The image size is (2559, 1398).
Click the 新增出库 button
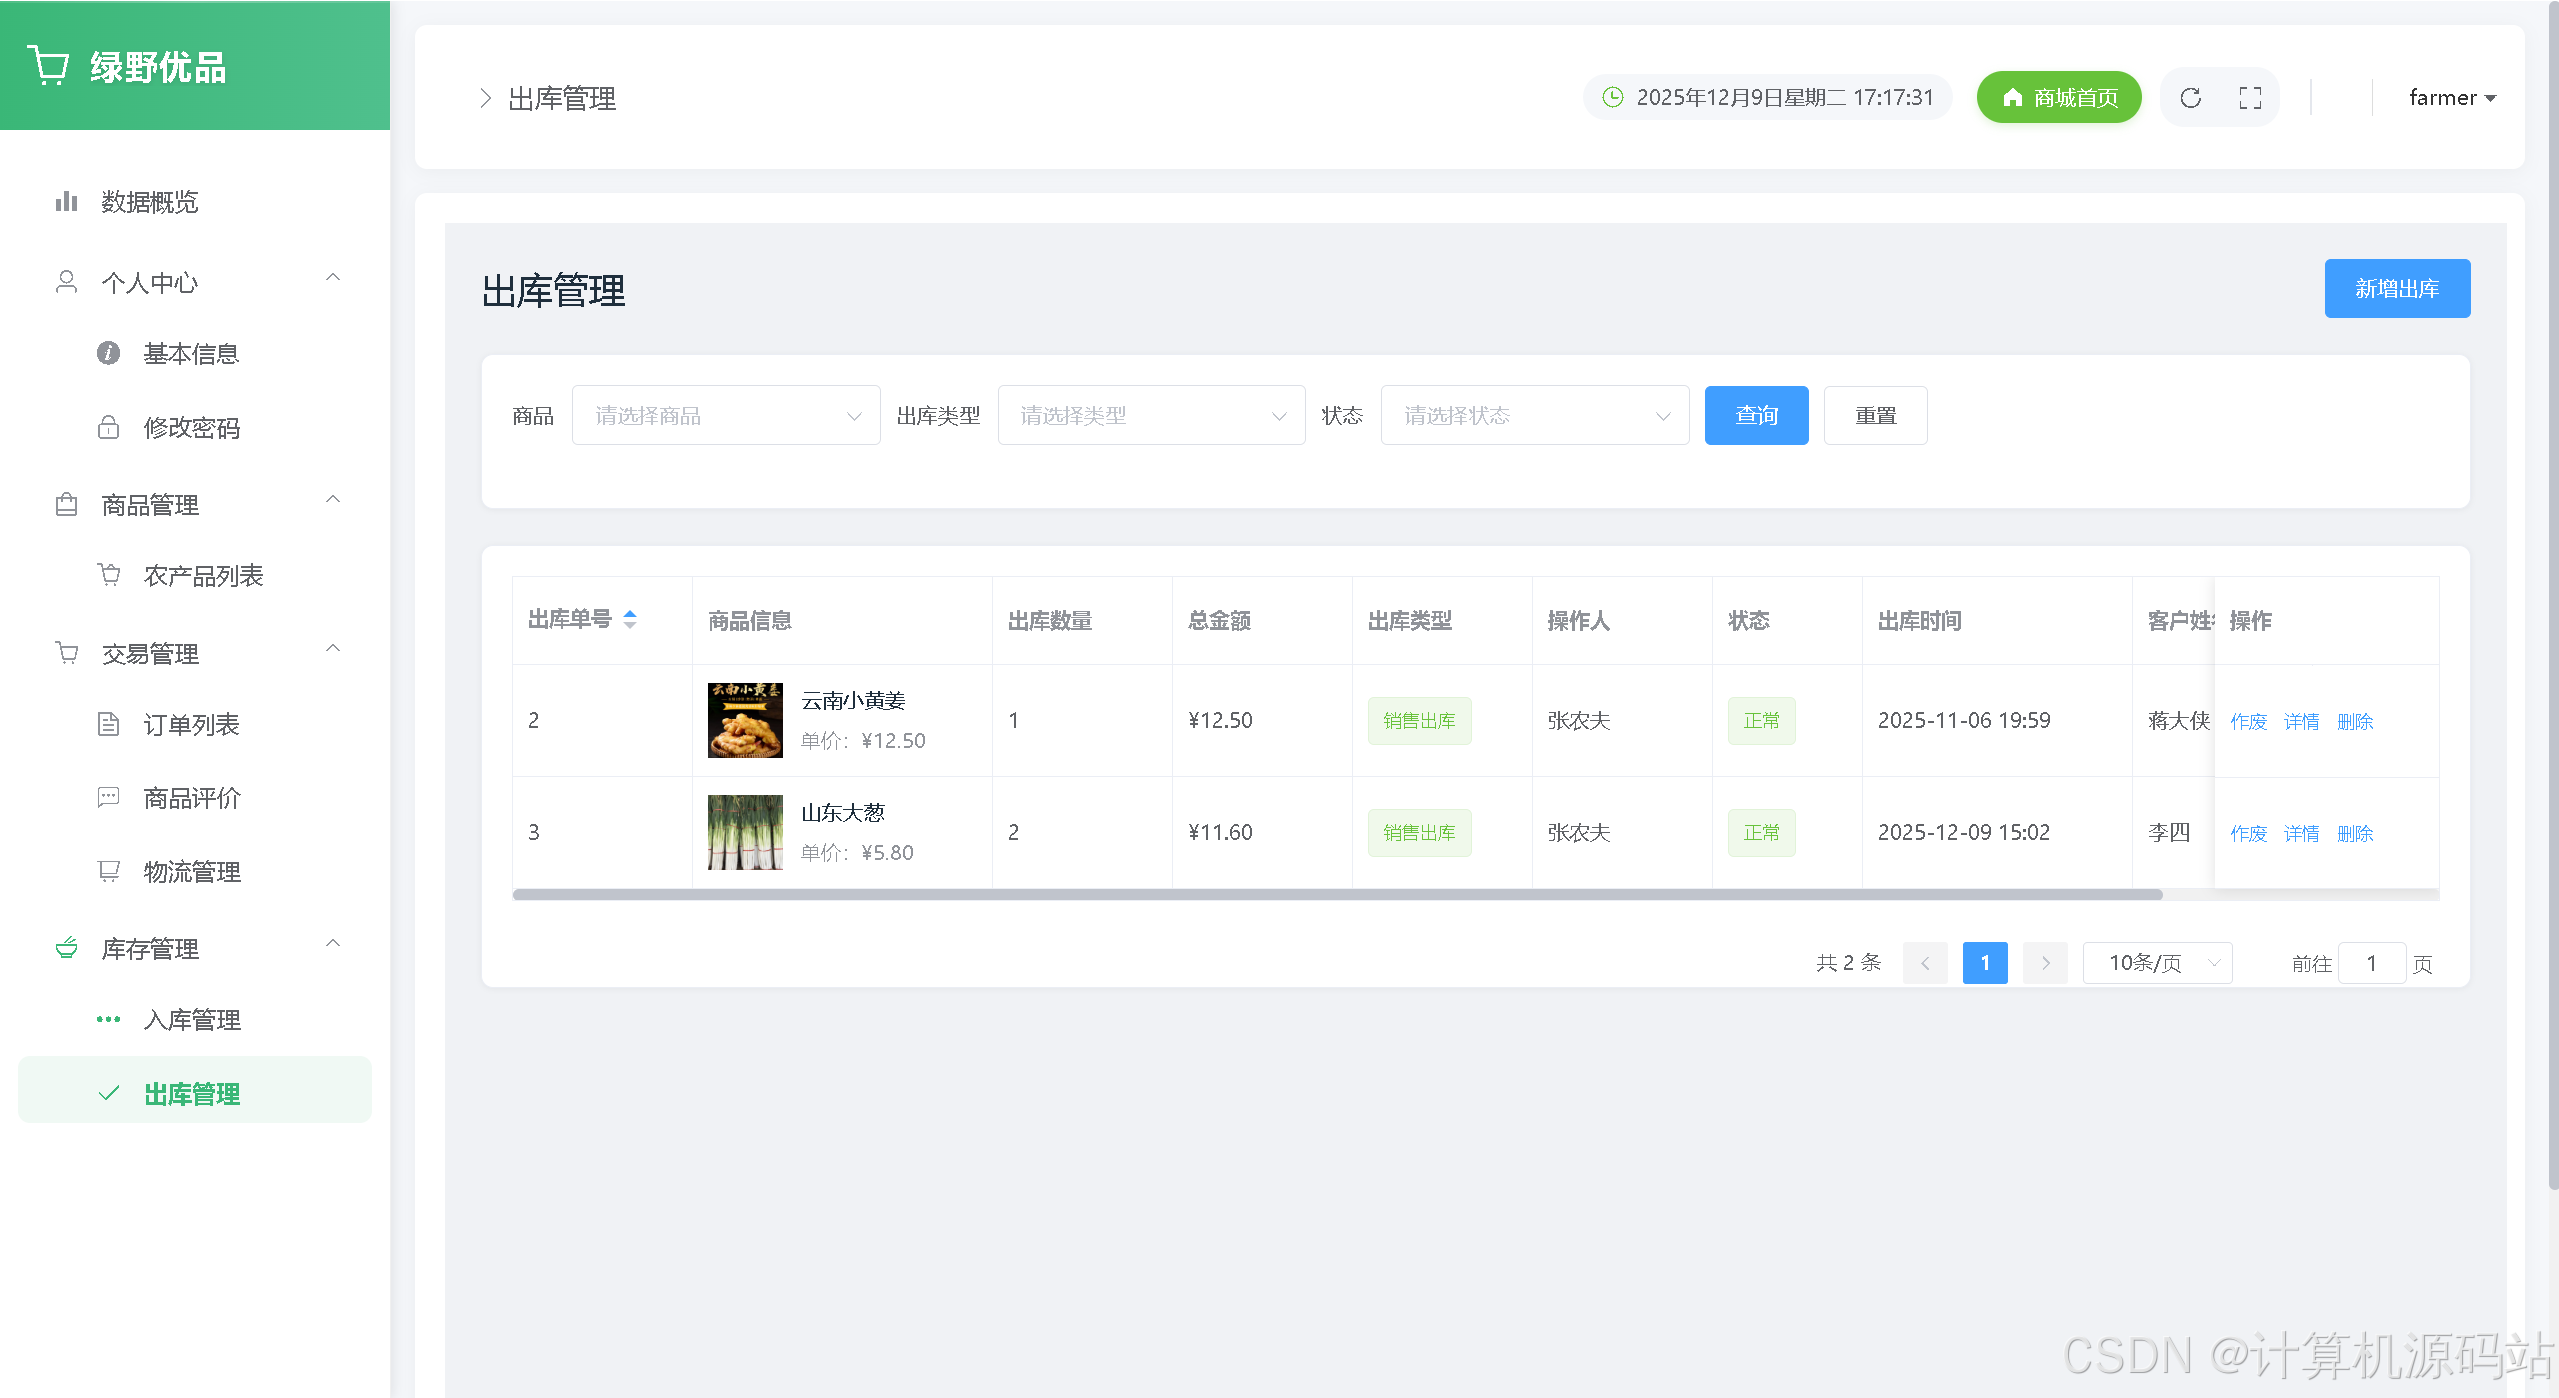pos(2396,289)
